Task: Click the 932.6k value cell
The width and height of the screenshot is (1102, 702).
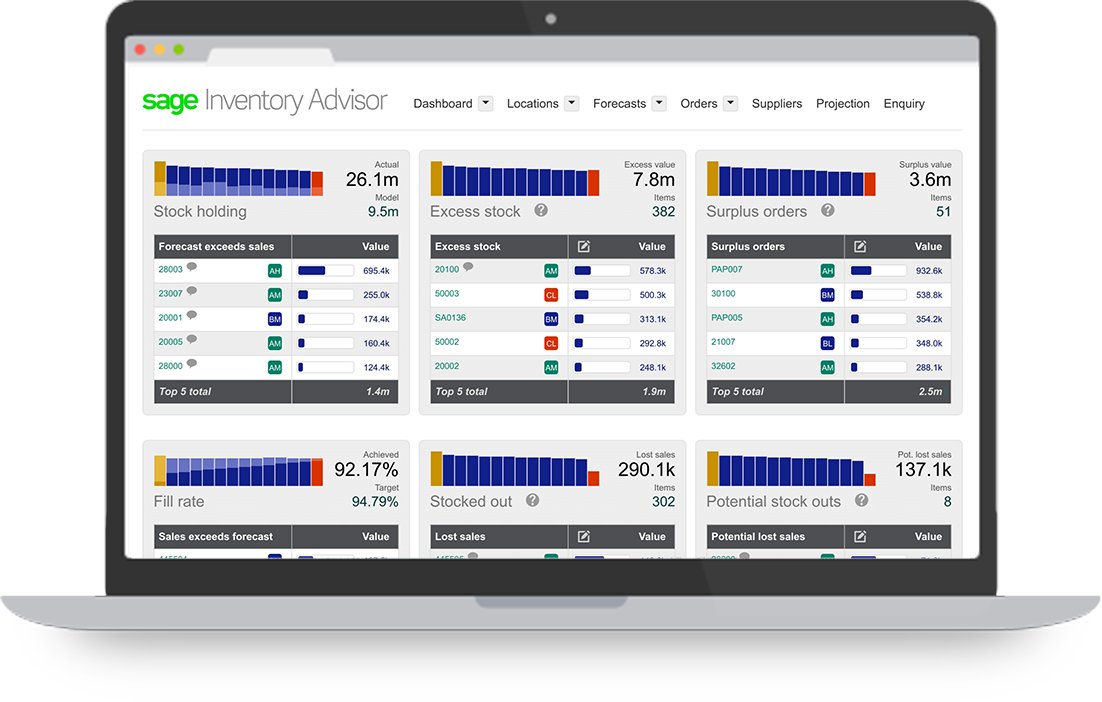Action: pyautogui.click(x=929, y=271)
